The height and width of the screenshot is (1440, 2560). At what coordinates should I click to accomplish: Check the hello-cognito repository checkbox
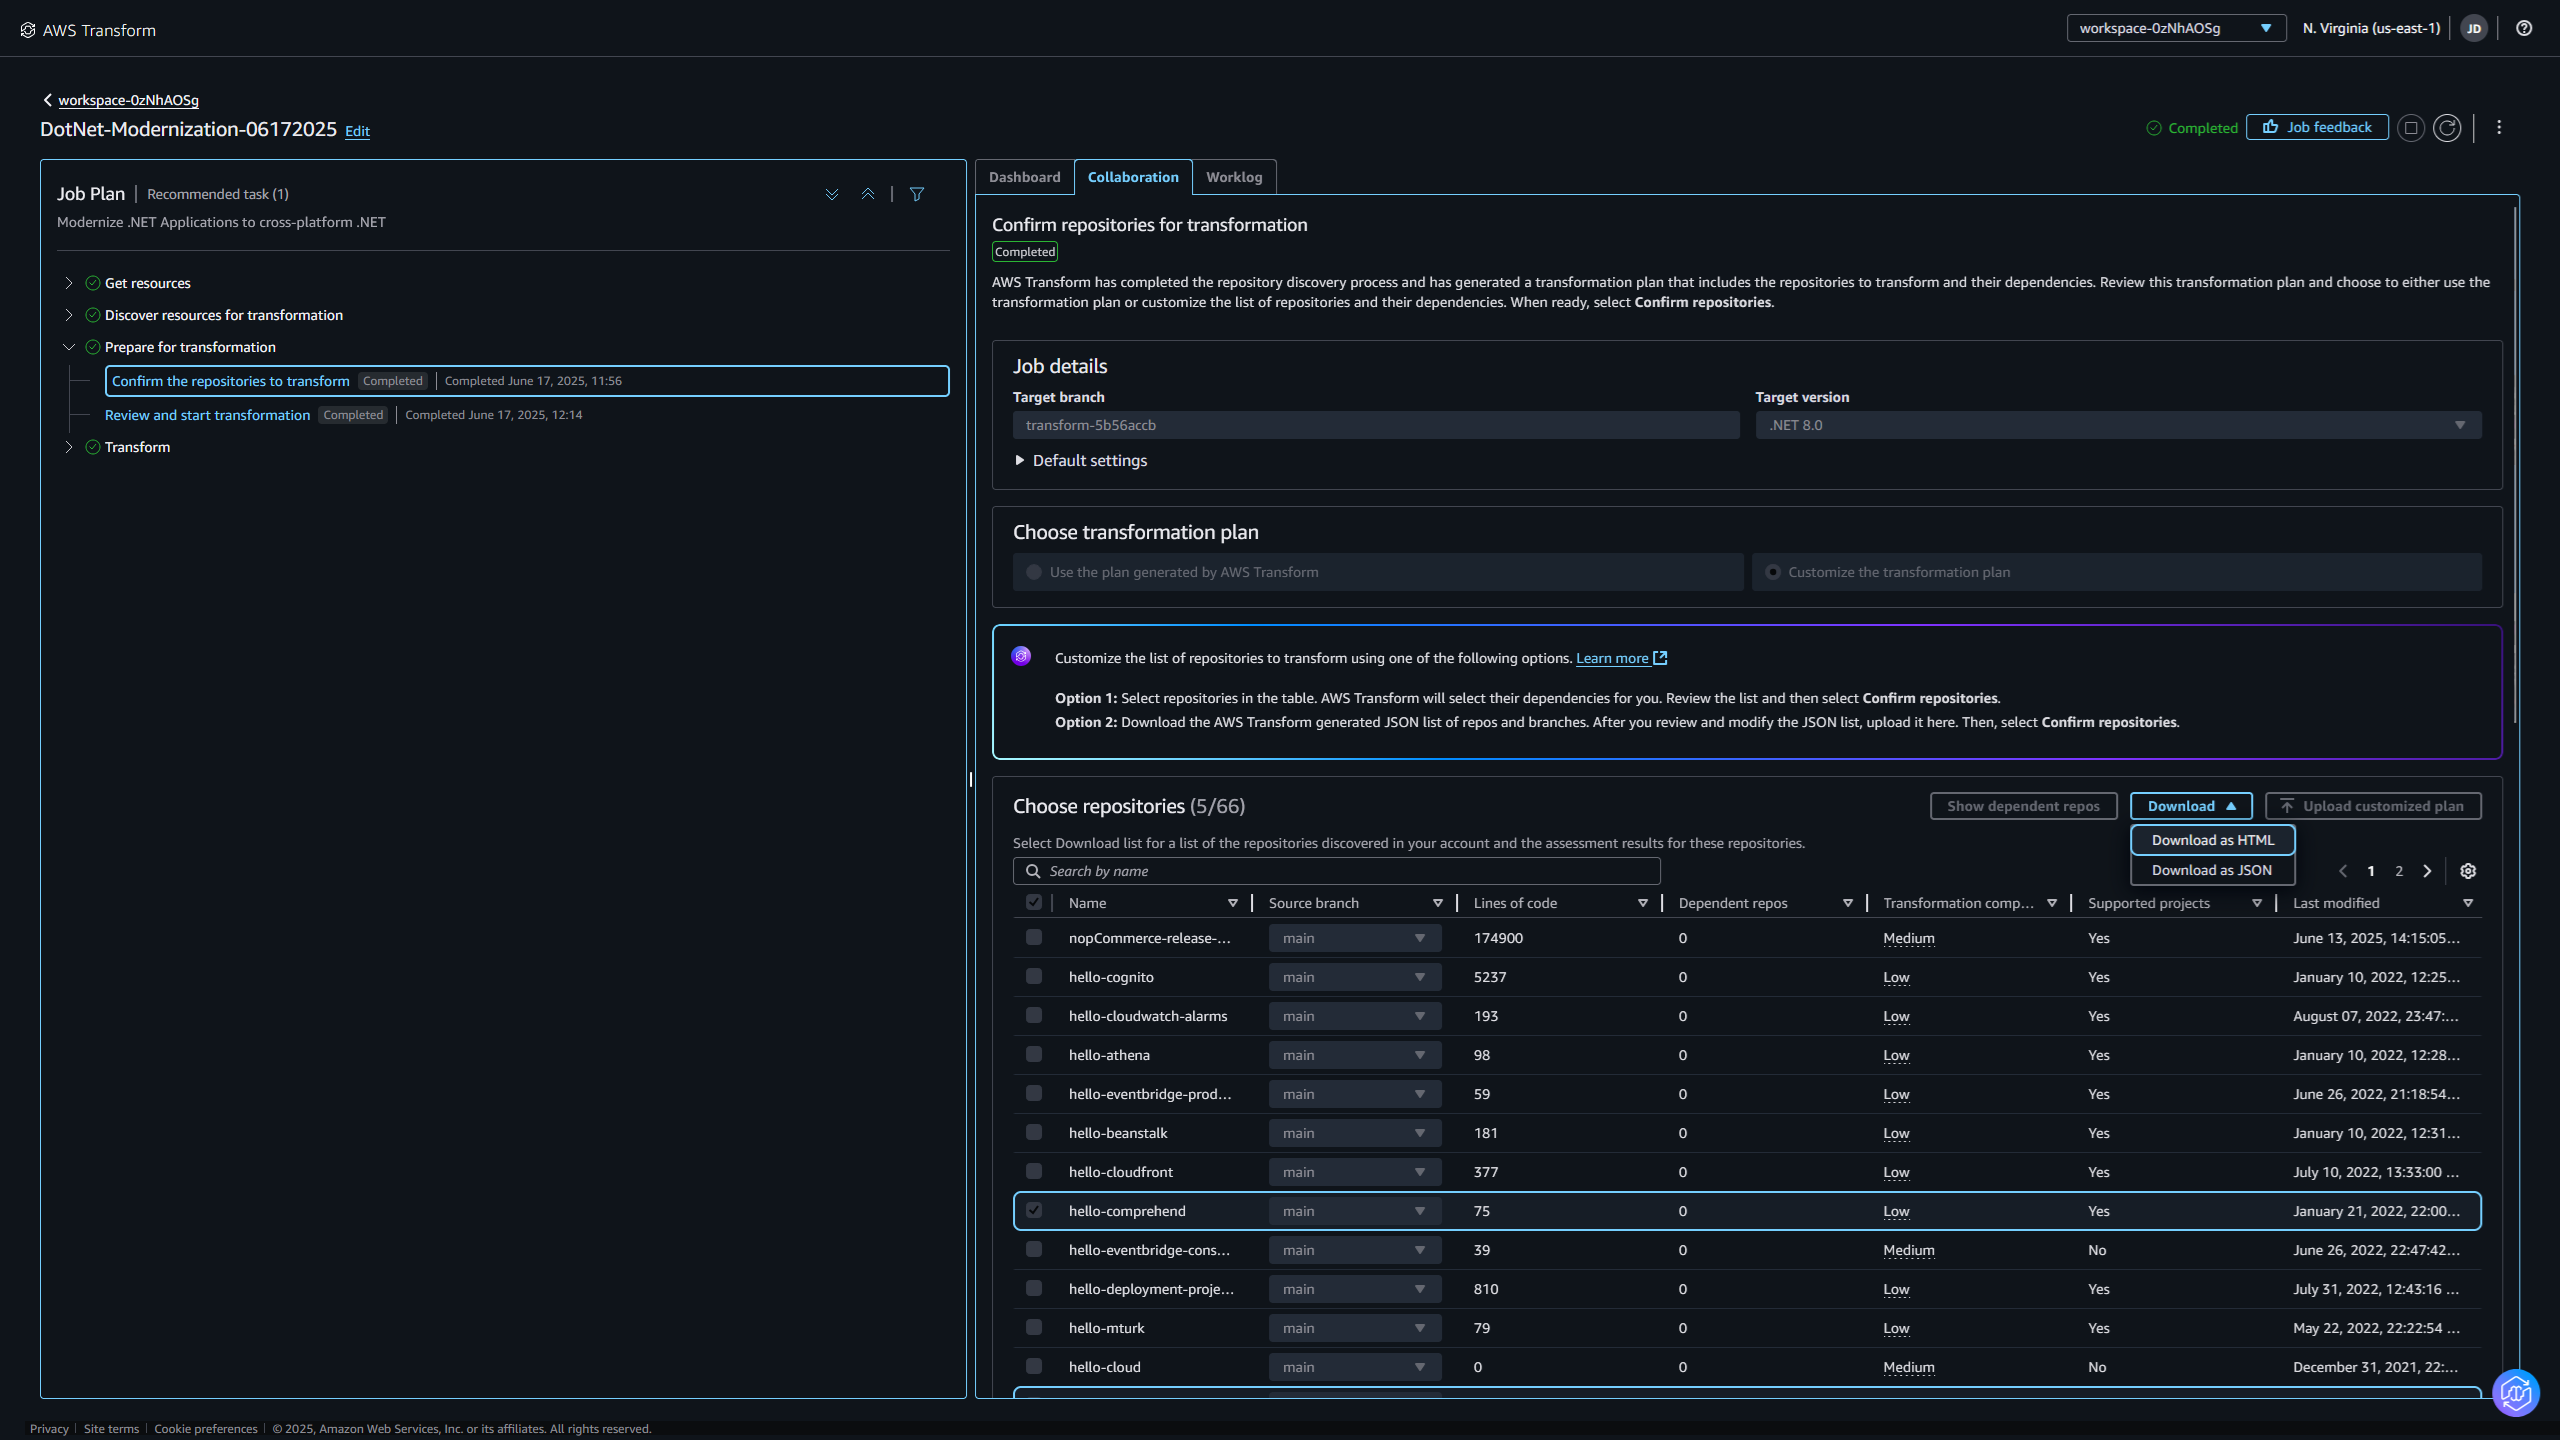[1034, 976]
